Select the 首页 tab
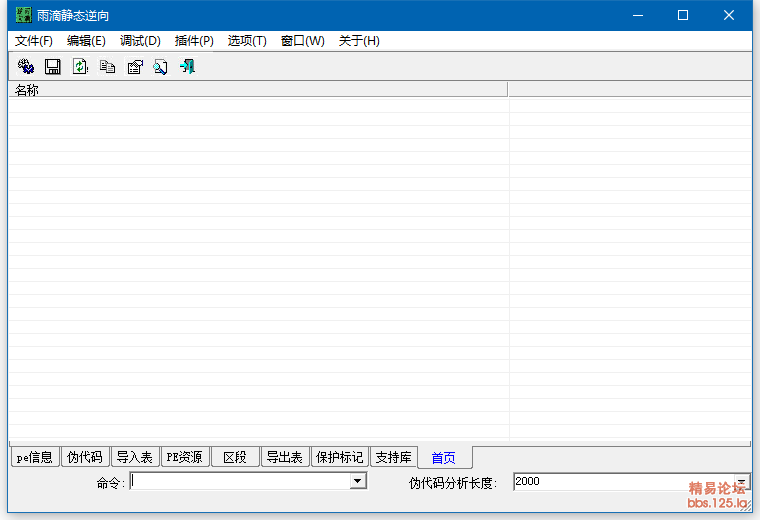Screen dimensions: 760x520 [x=444, y=457]
